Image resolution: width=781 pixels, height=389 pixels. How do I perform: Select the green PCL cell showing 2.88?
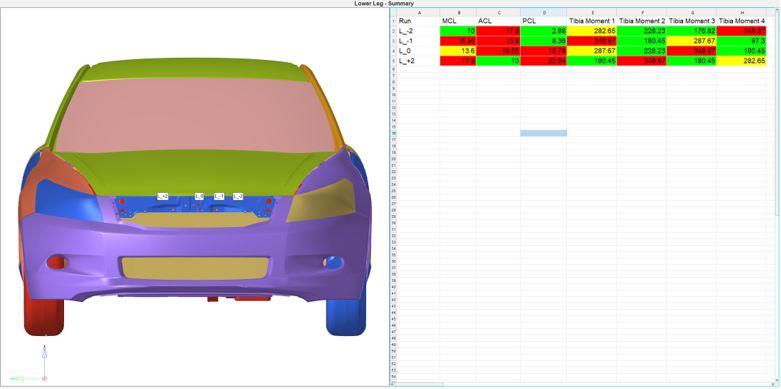click(x=543, y=31)
